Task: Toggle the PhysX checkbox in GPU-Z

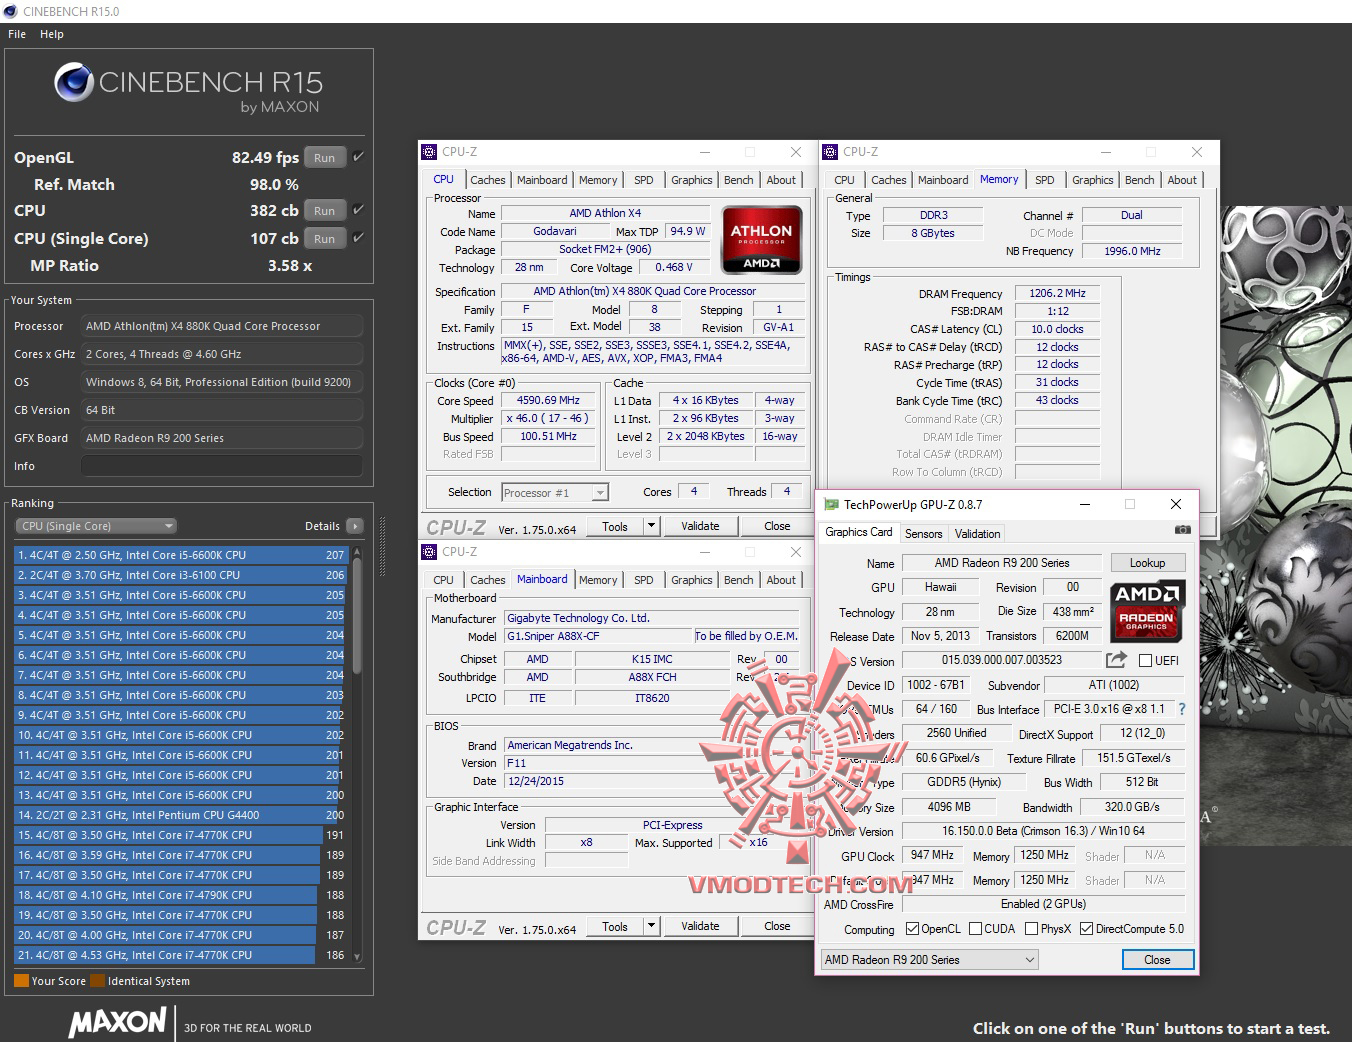Action: (1031, 929)
